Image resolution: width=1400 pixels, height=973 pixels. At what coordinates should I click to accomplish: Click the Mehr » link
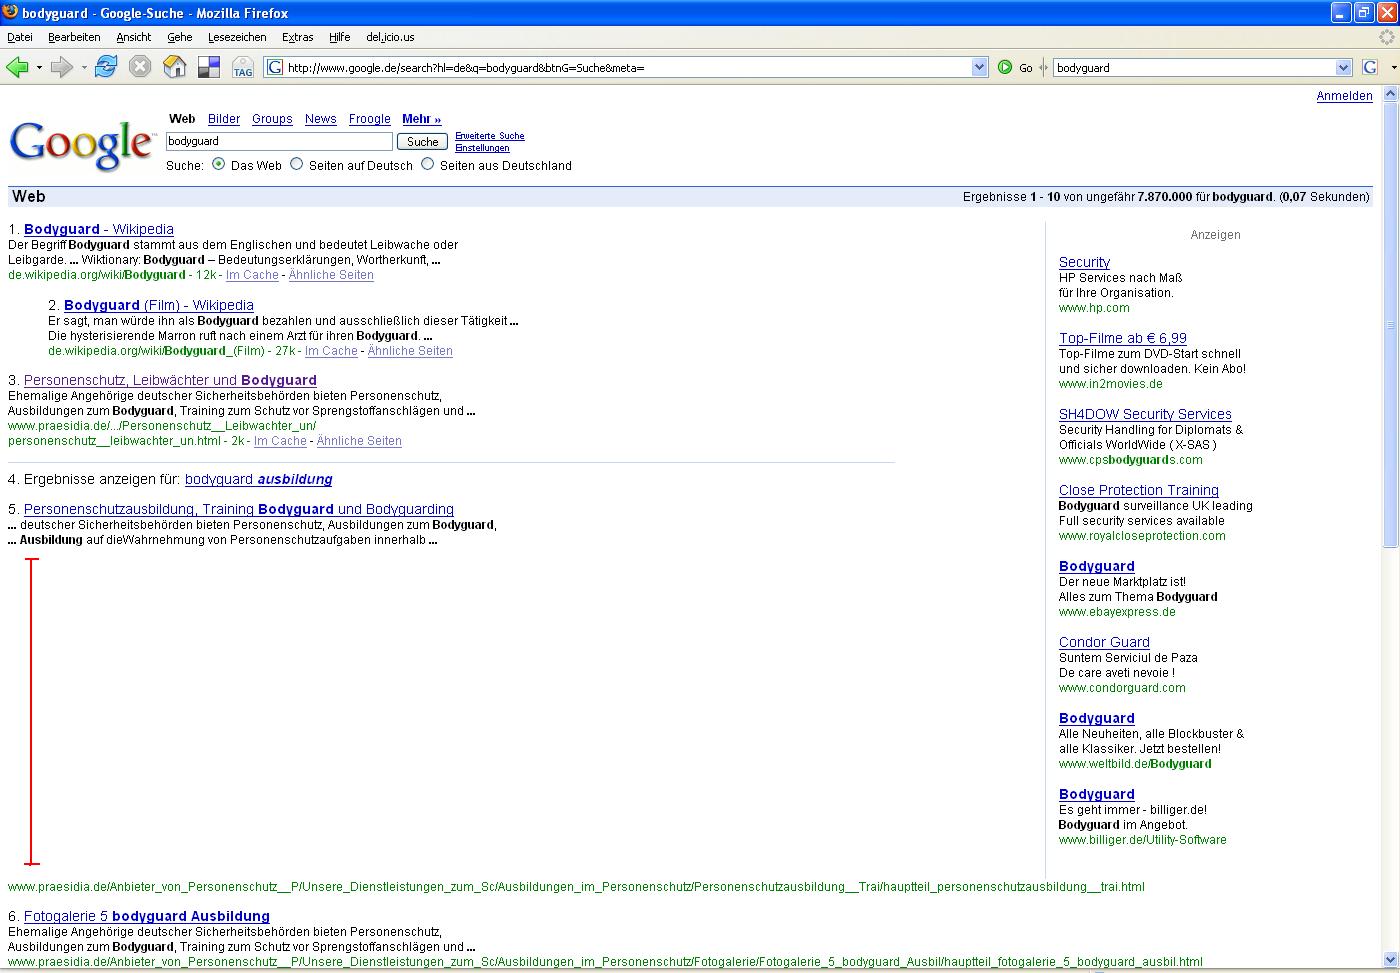(x=421, y=118)
